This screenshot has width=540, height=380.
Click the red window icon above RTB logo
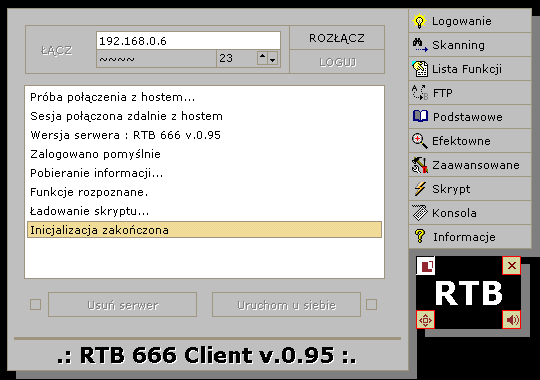pos(425,266)
